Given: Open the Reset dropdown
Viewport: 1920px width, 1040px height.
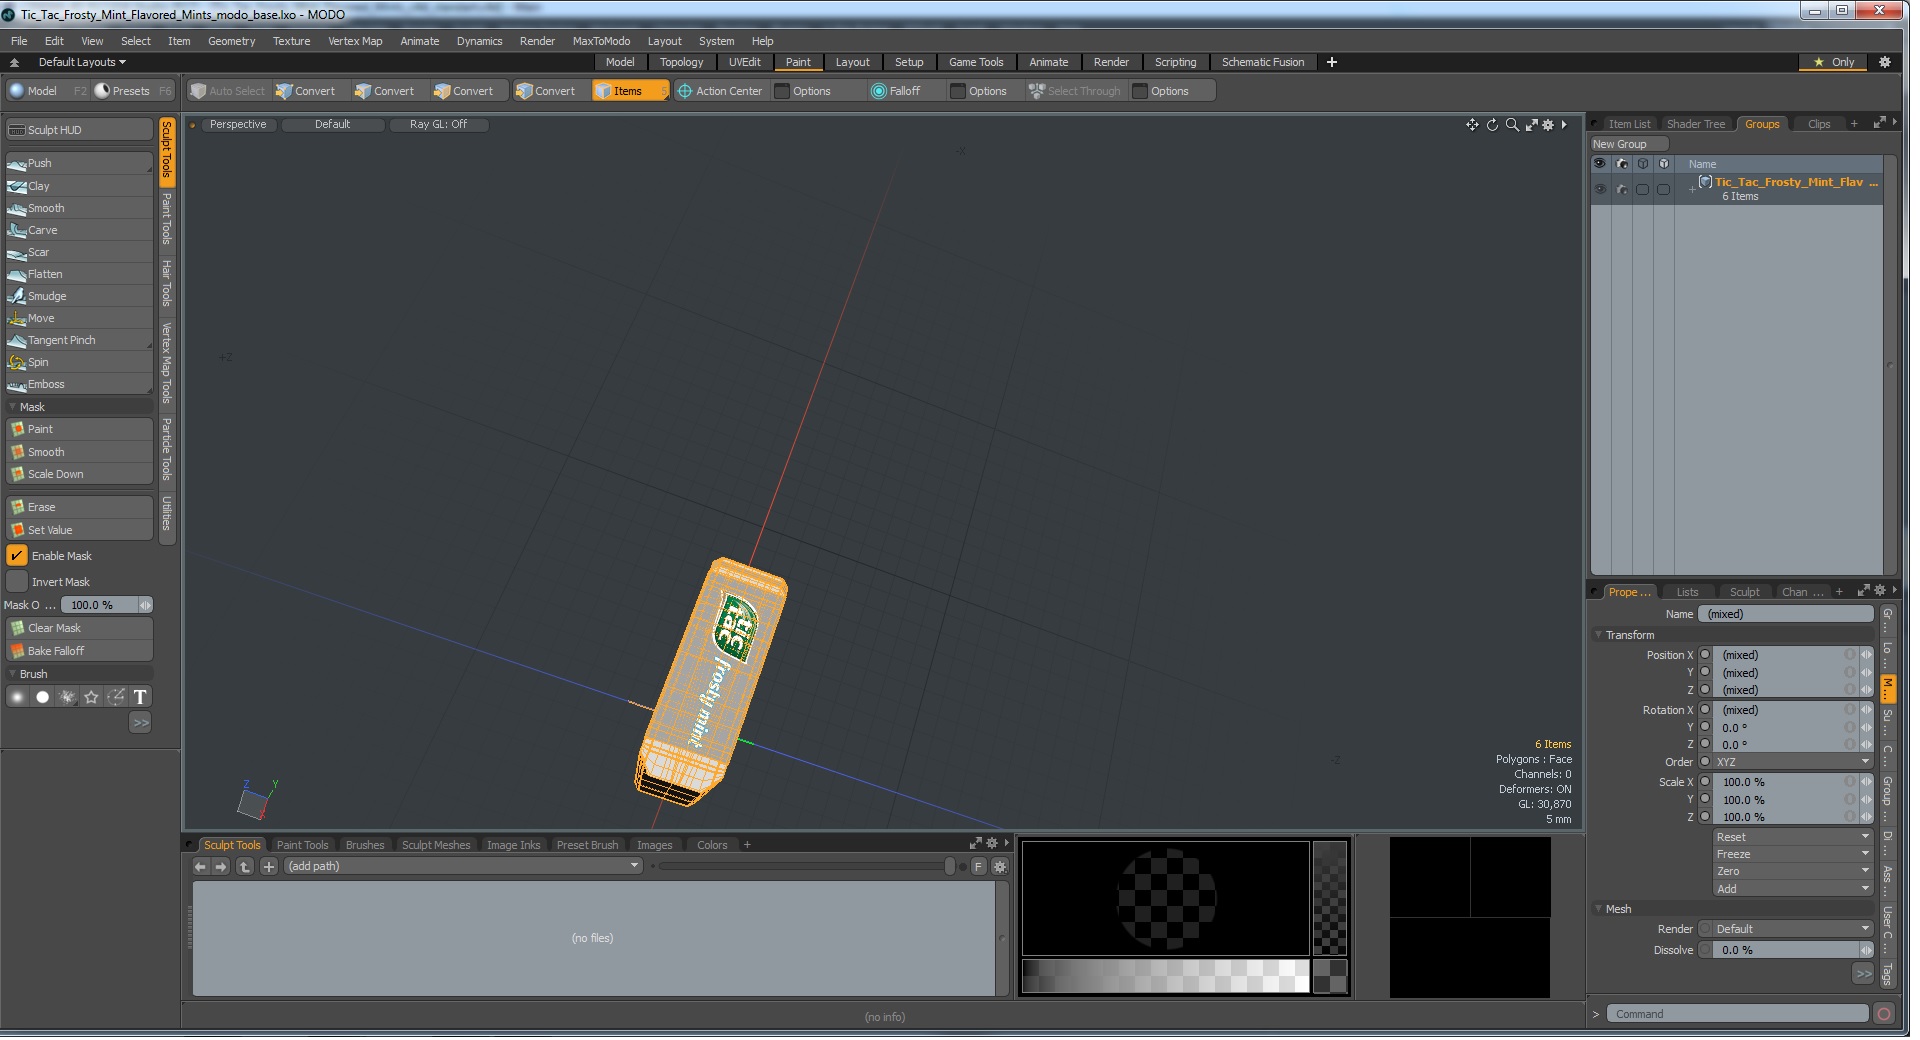Looking at the screenshot, I should point(1793,837).
